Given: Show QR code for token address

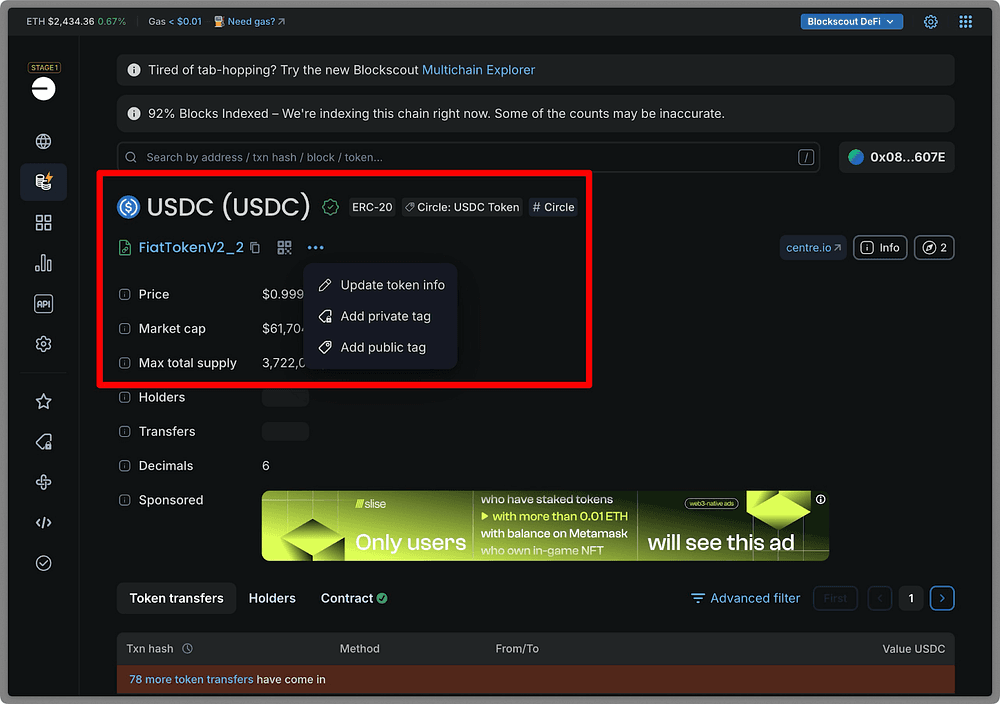Looking at the screenshot, I should coord(284,247).
